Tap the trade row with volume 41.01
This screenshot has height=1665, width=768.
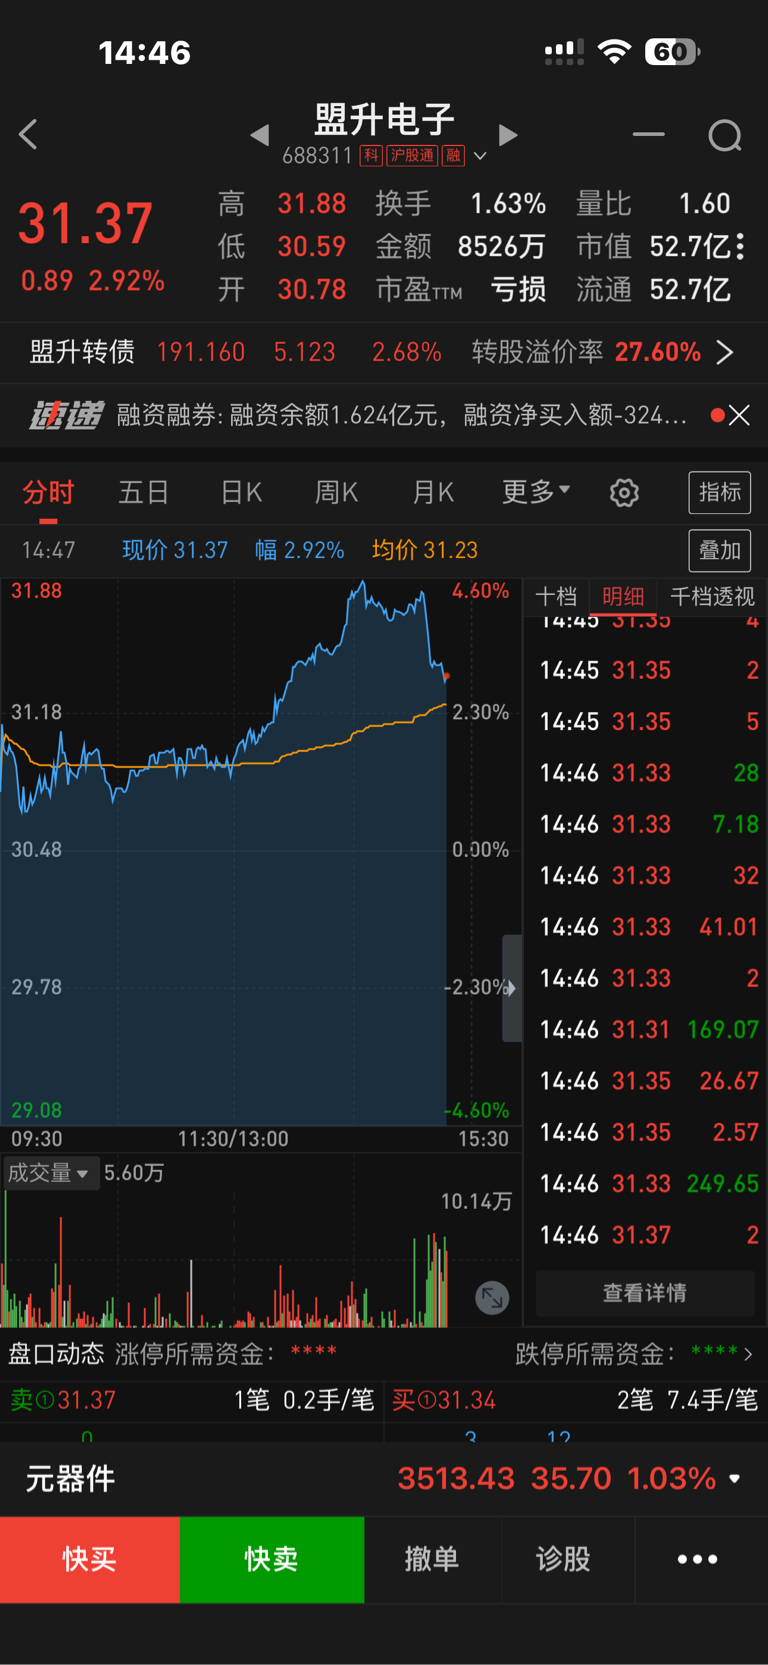[x=648, y=927]
